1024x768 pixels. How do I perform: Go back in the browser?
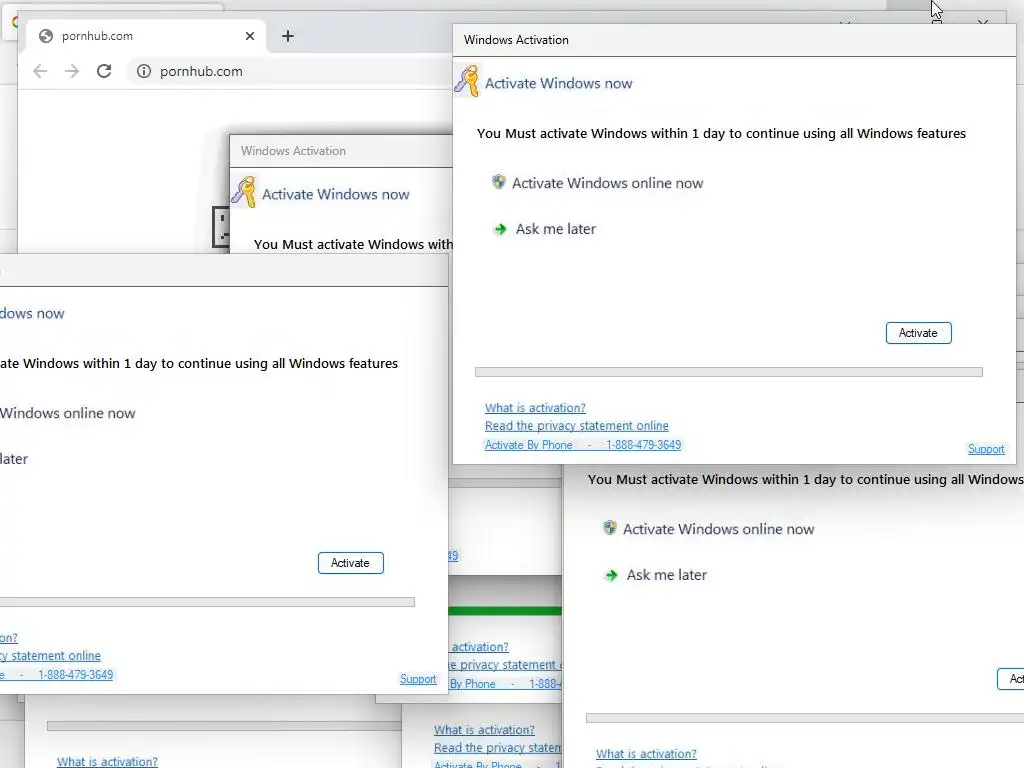tap(40, 71)
